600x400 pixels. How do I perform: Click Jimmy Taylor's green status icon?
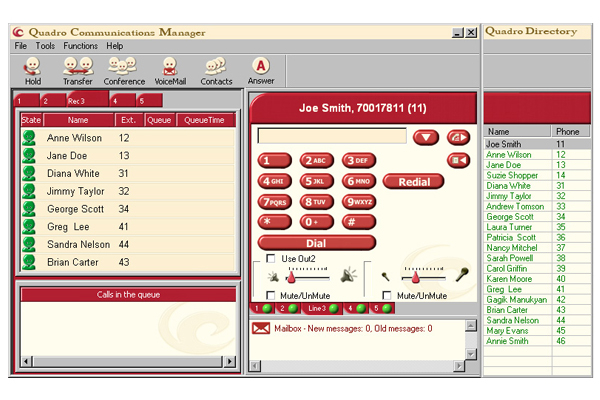(x=29, y=191)
